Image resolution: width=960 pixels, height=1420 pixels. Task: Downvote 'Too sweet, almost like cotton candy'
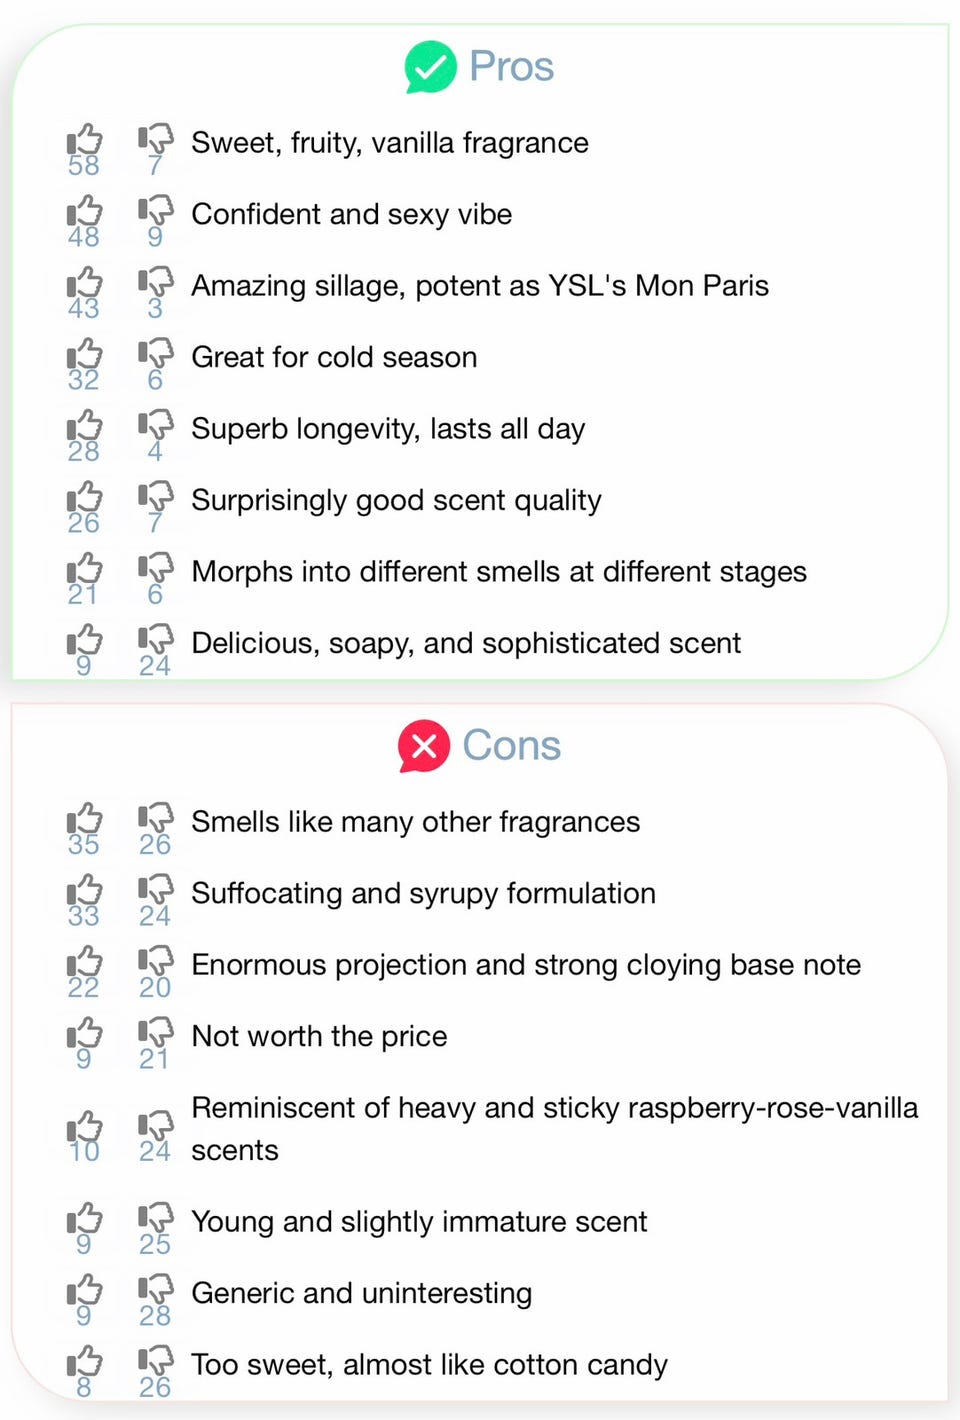[x=155, y=1363]
